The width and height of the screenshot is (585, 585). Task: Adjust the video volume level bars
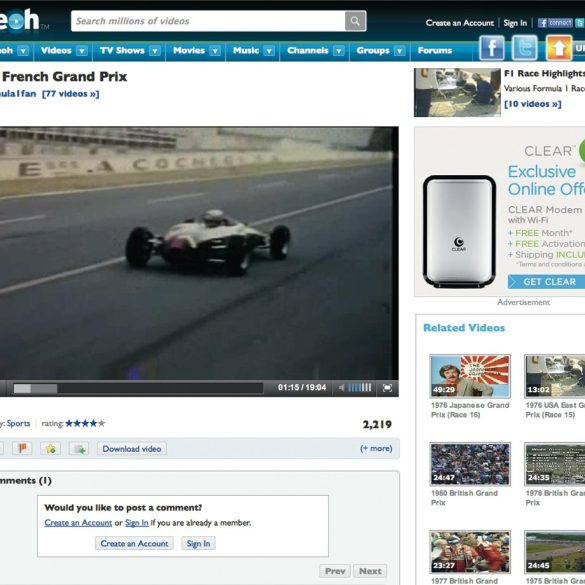(360, 388)
